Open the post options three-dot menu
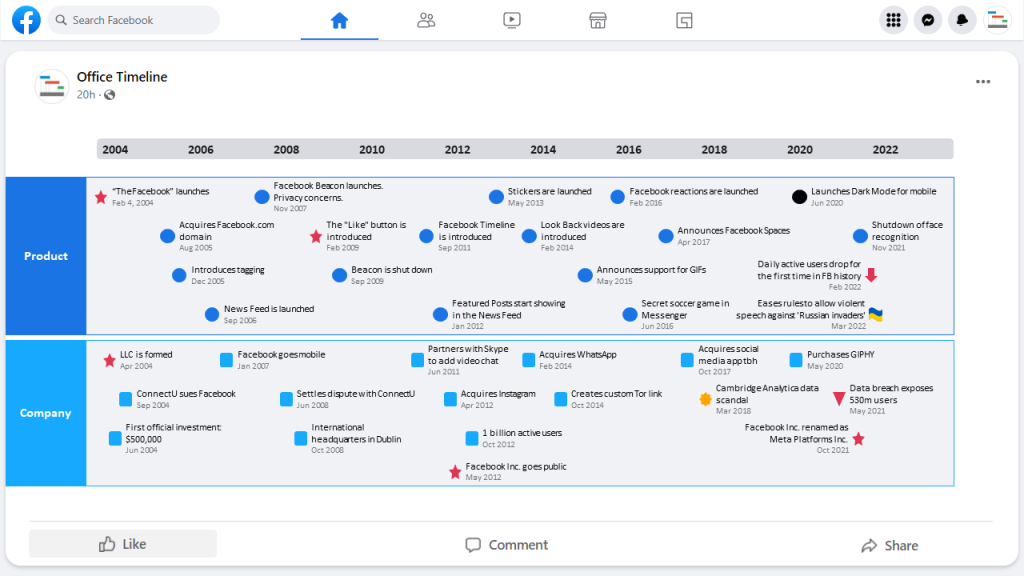 [x=983, y=81]
